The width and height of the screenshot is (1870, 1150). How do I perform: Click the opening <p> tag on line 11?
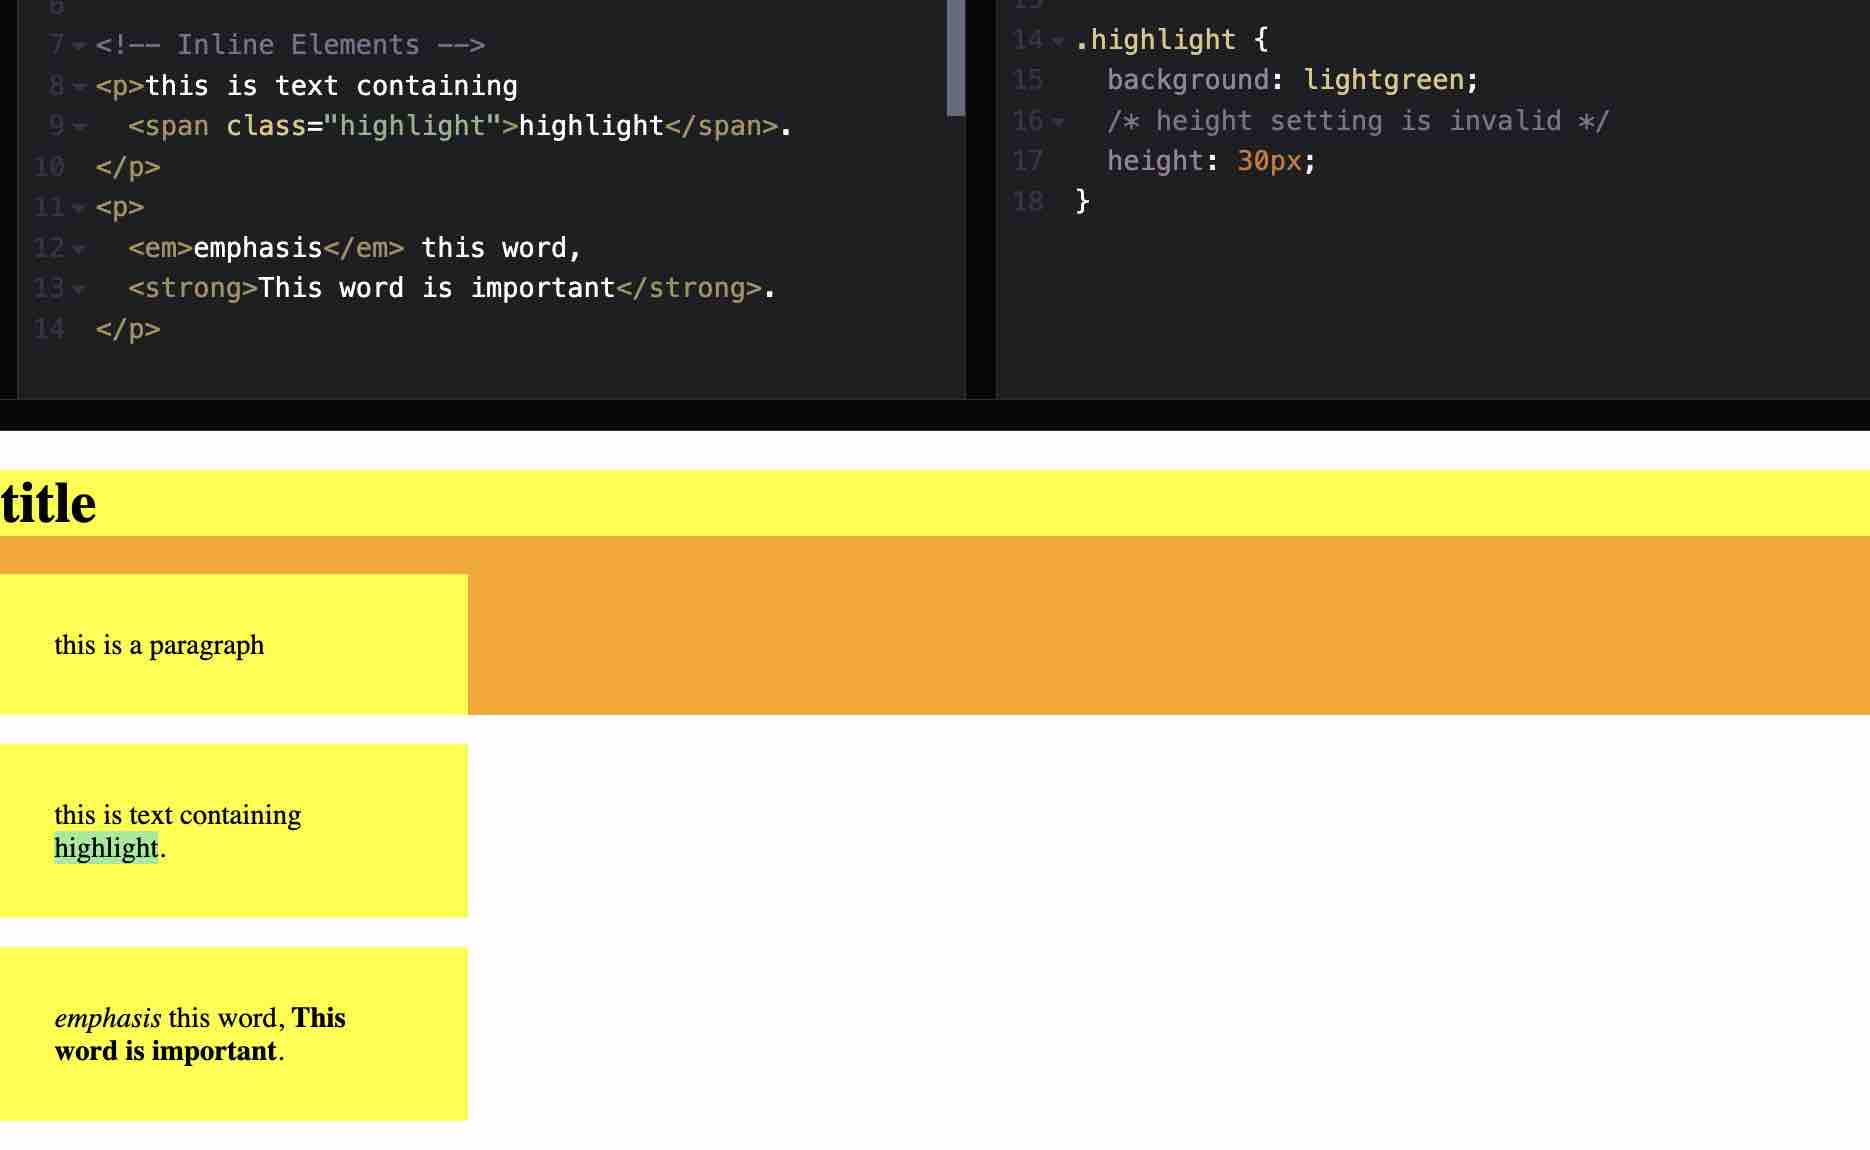pyautogui.click(x=120, y=207)
